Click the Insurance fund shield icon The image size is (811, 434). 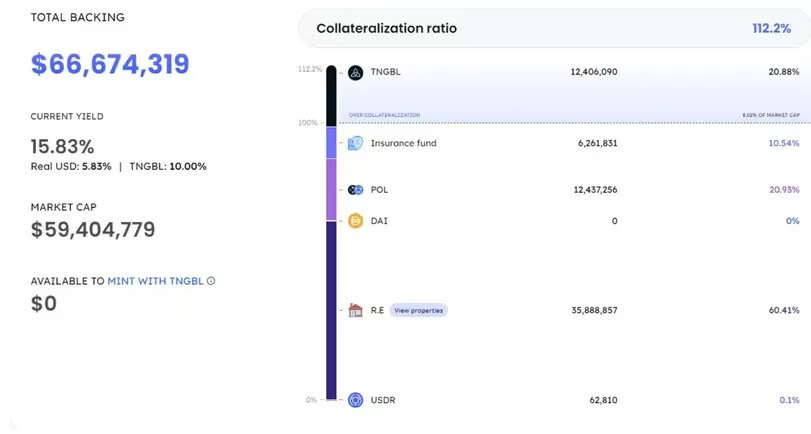click(355, 143)
